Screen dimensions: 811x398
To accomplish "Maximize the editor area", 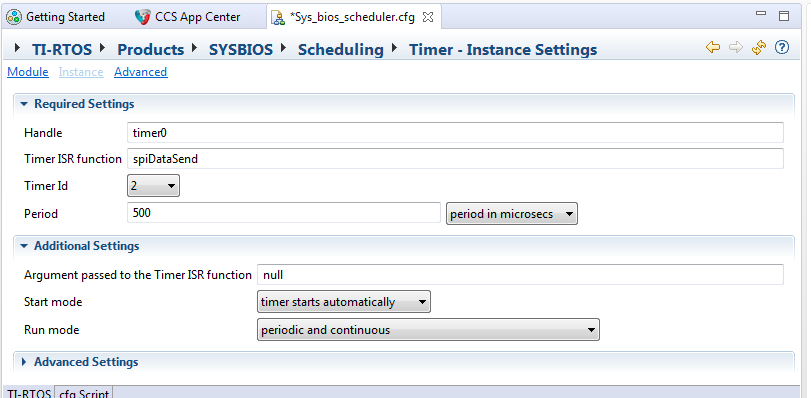I will [x=784, y=16].
